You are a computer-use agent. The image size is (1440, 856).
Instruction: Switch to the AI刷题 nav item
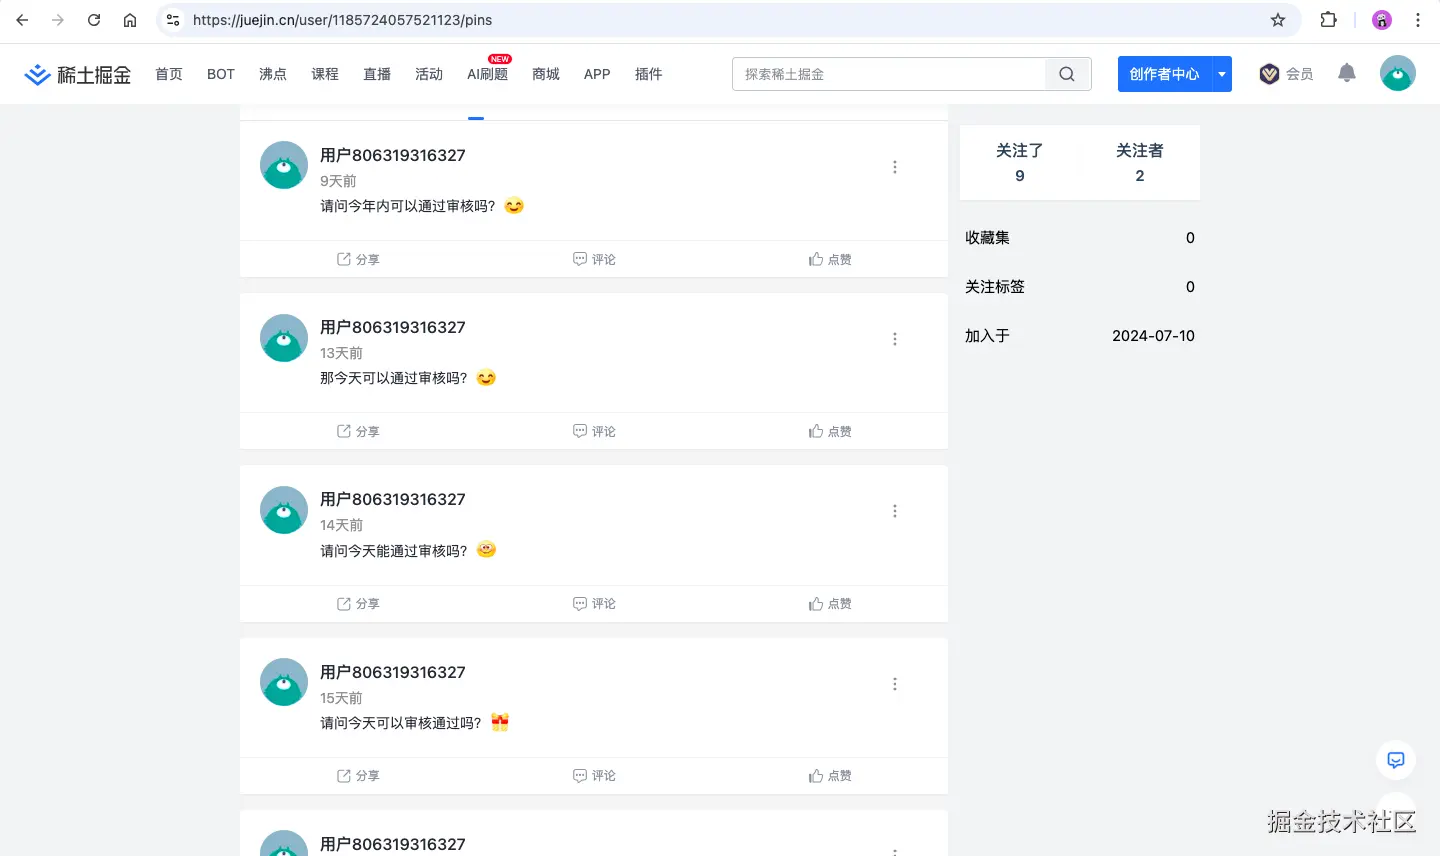click(x=487, y=74)
